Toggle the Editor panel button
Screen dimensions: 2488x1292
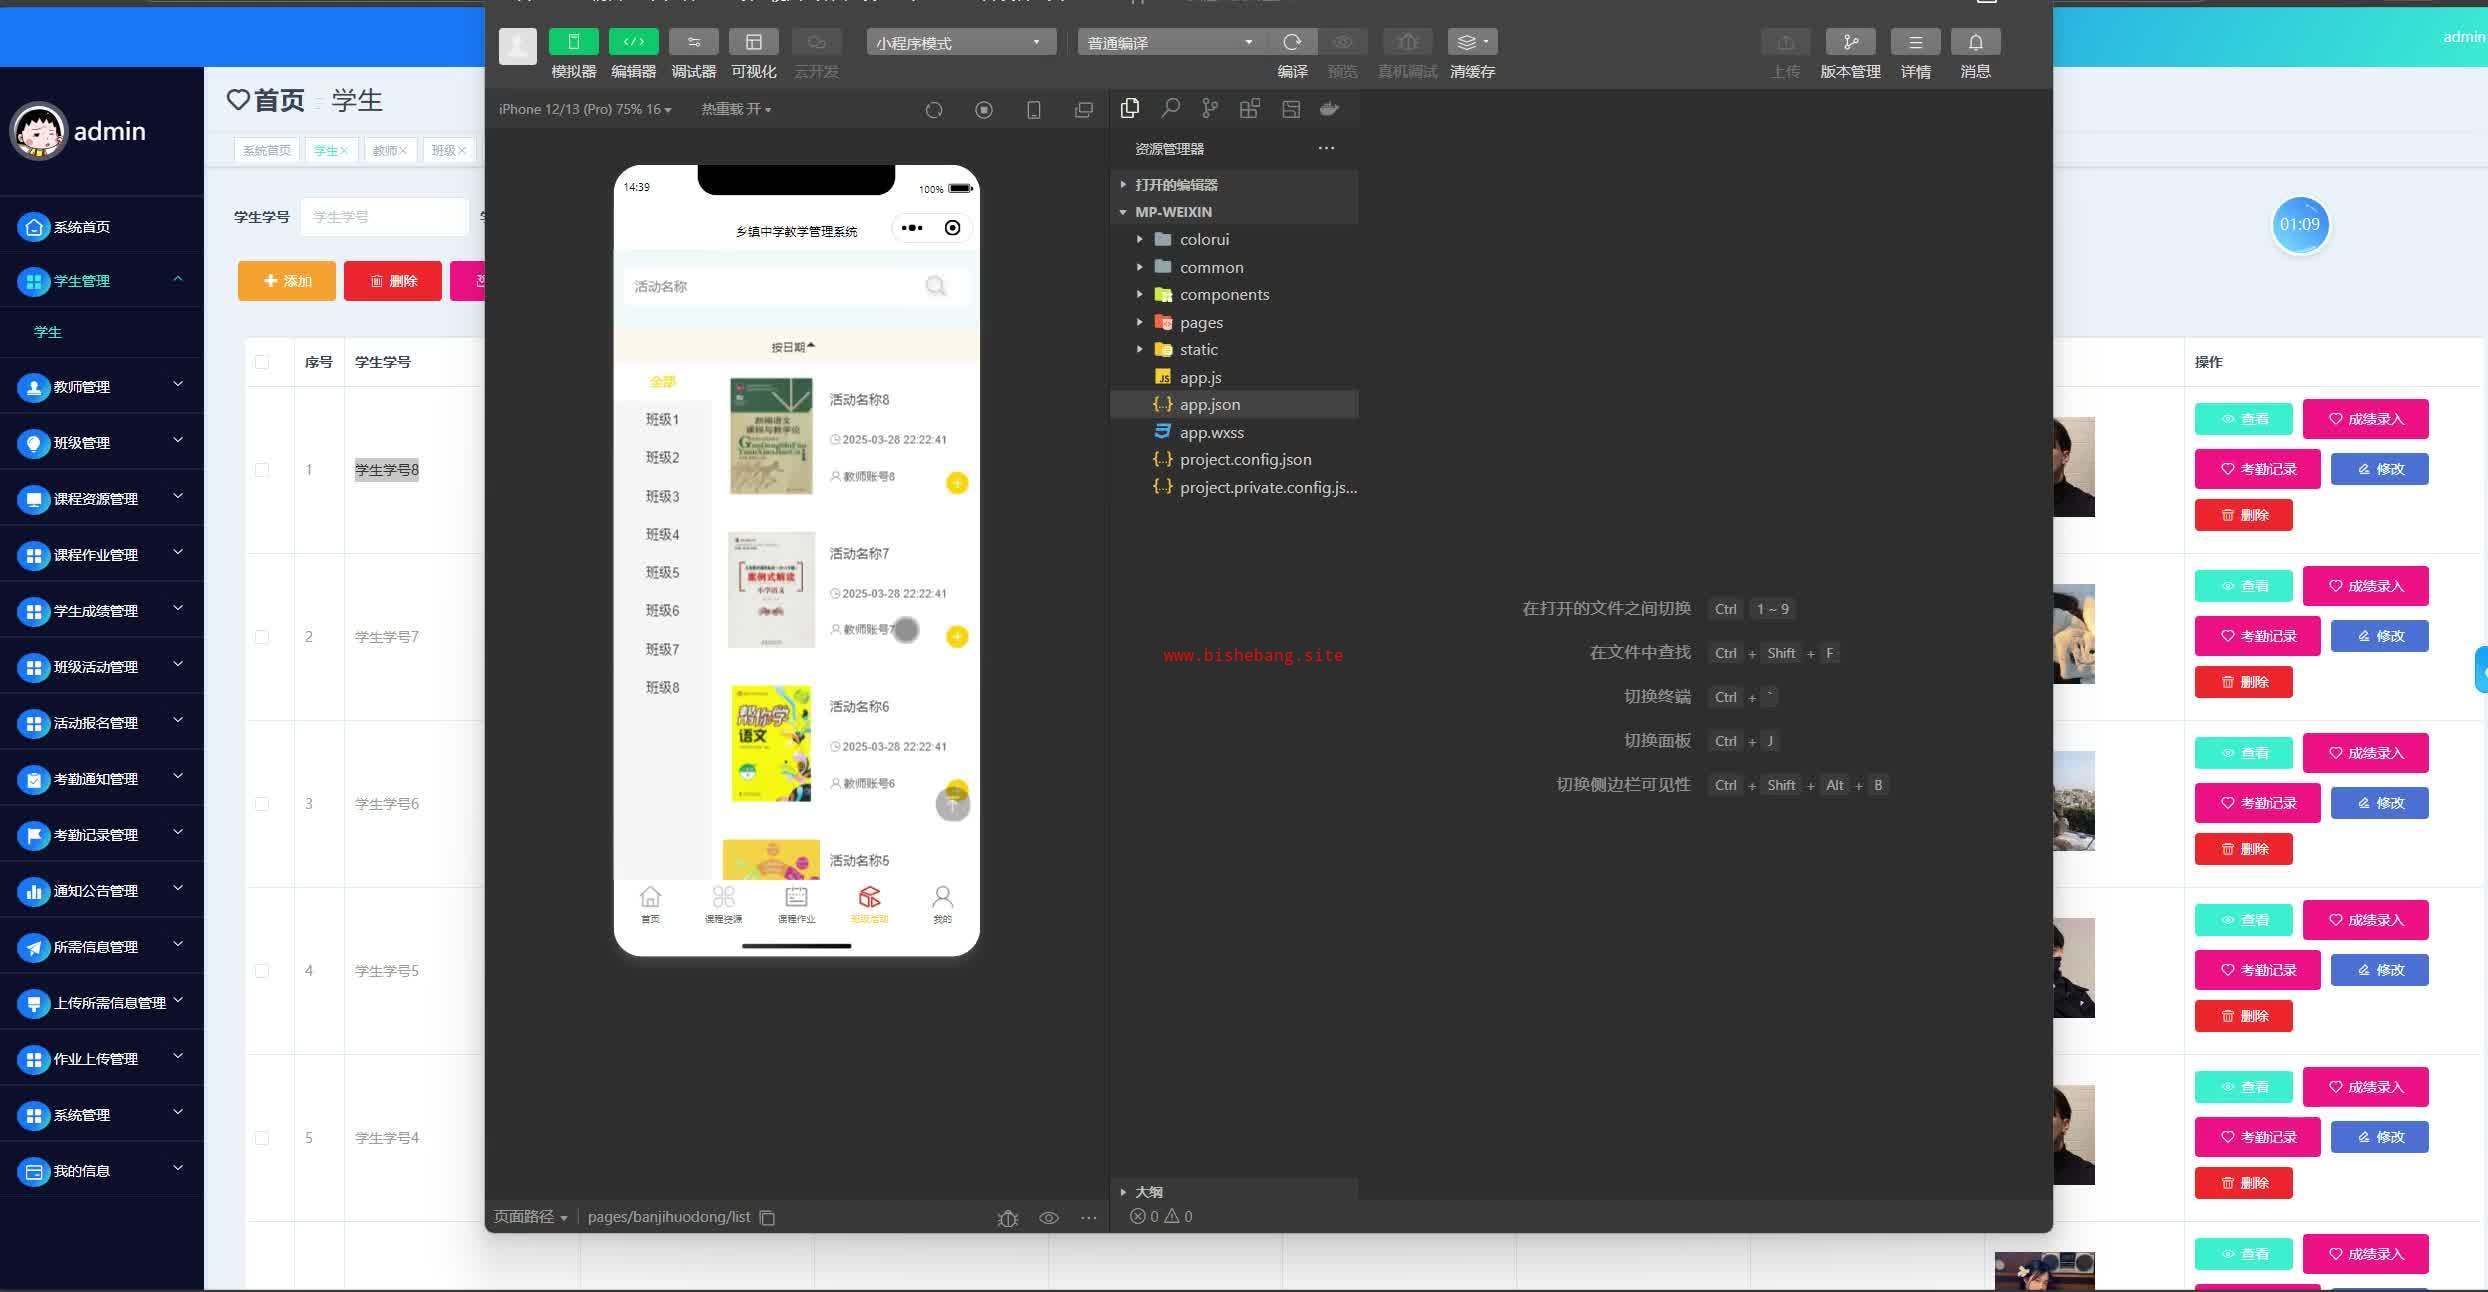point(633,42)
